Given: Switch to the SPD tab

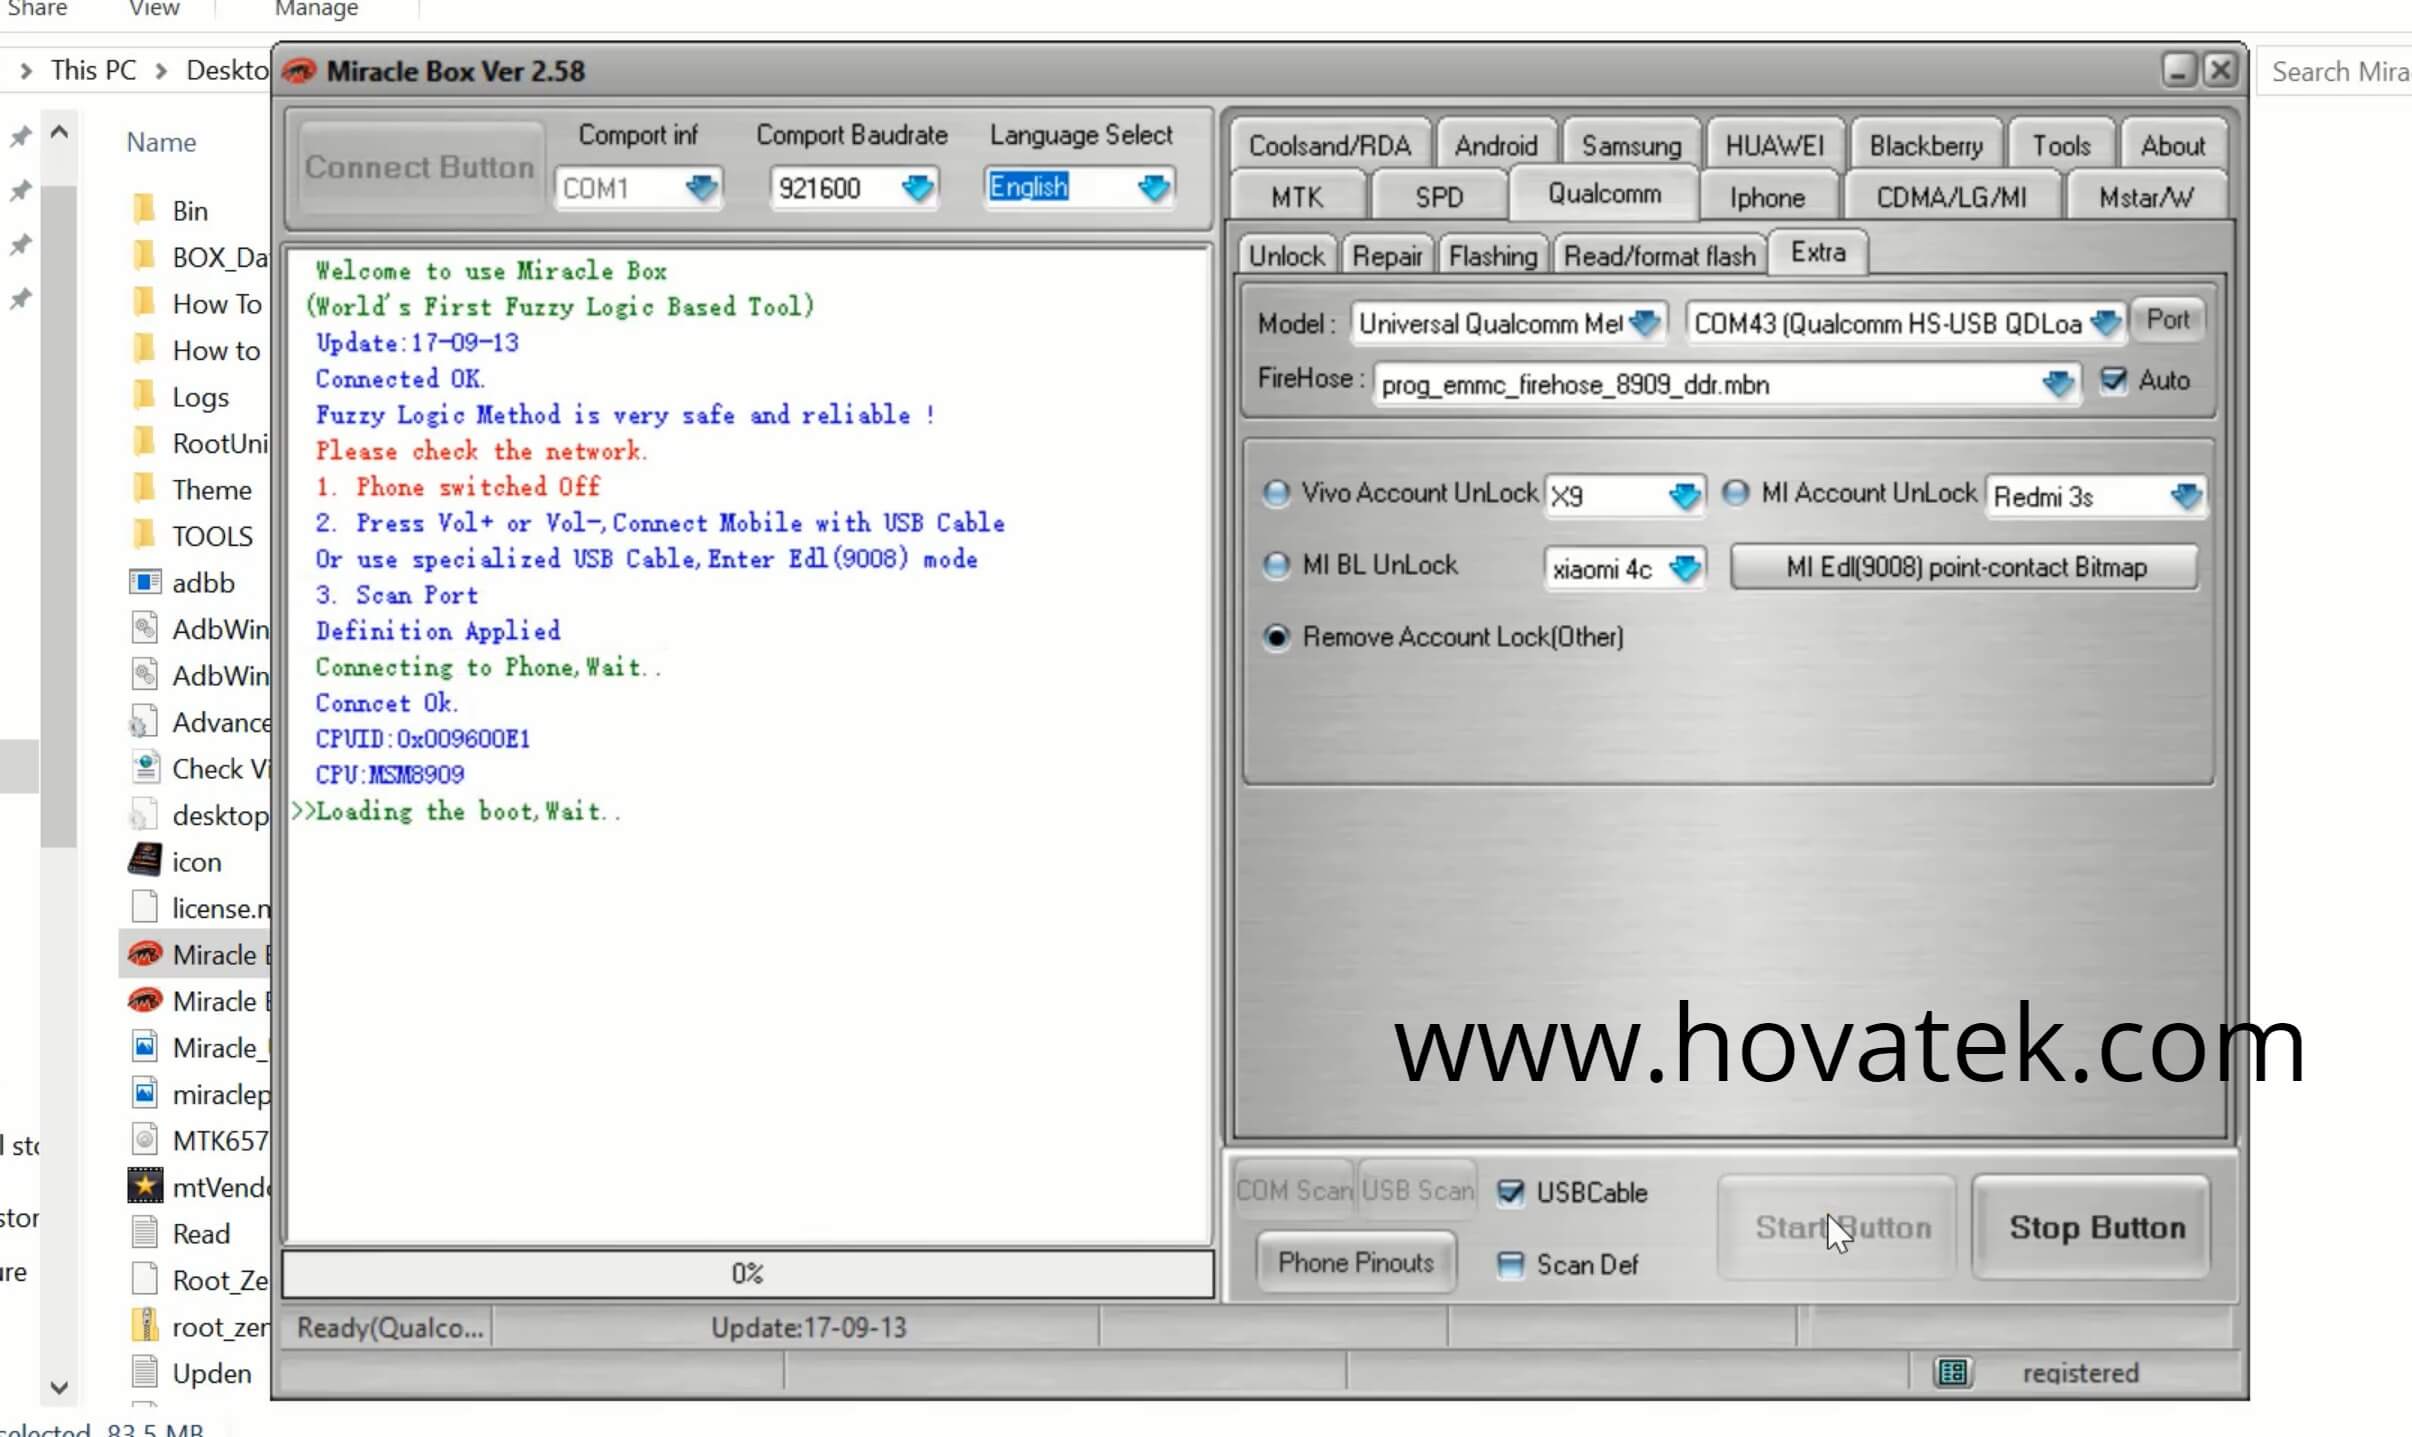Looking at the screenshot, I should click(x=1439, y=197).
